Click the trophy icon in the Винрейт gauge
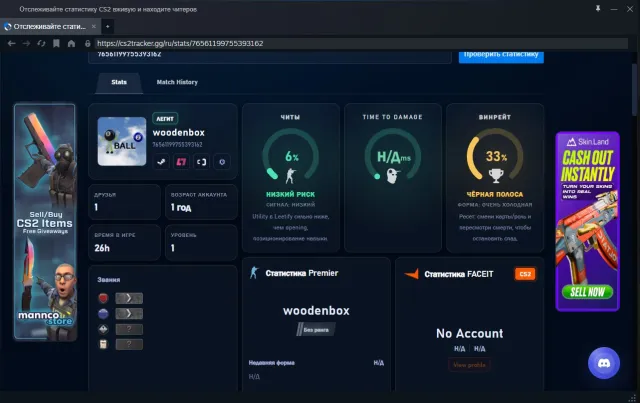Image resolution: width=640 pixels, height=403 pixels. click(x=496, y=176)
